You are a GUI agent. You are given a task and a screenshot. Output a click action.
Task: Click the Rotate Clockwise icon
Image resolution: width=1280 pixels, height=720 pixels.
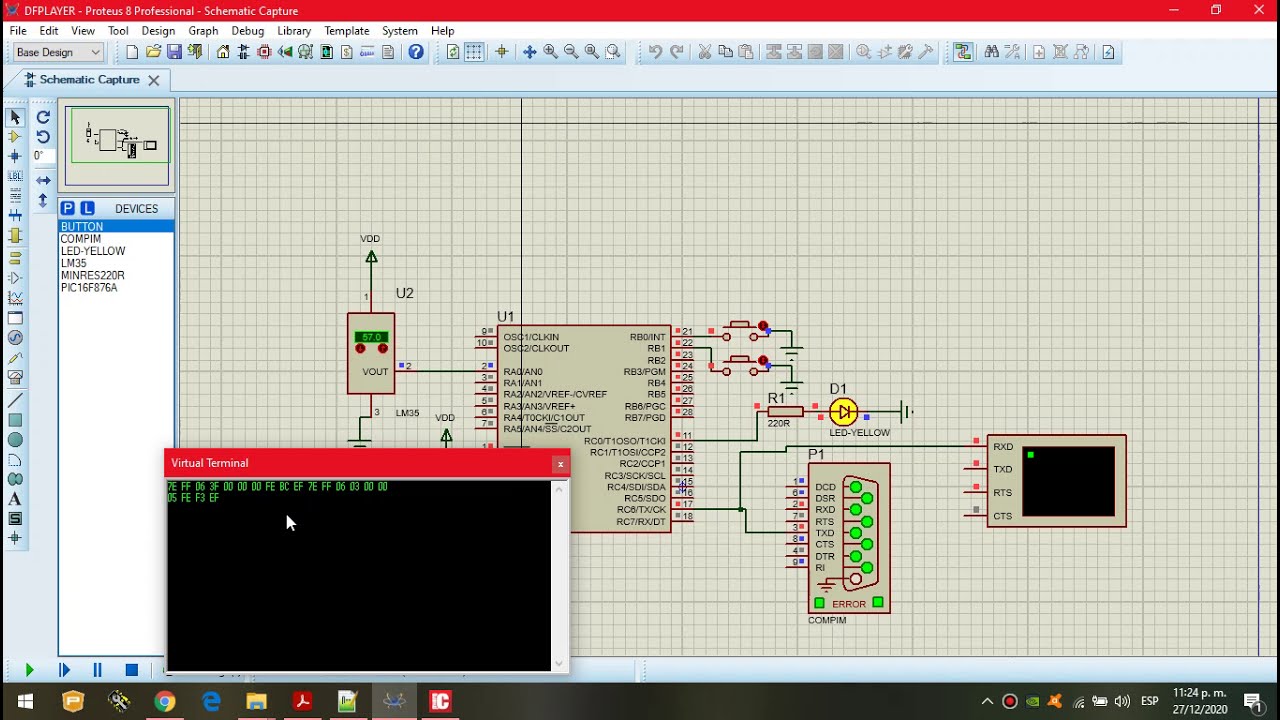point(43,117)
